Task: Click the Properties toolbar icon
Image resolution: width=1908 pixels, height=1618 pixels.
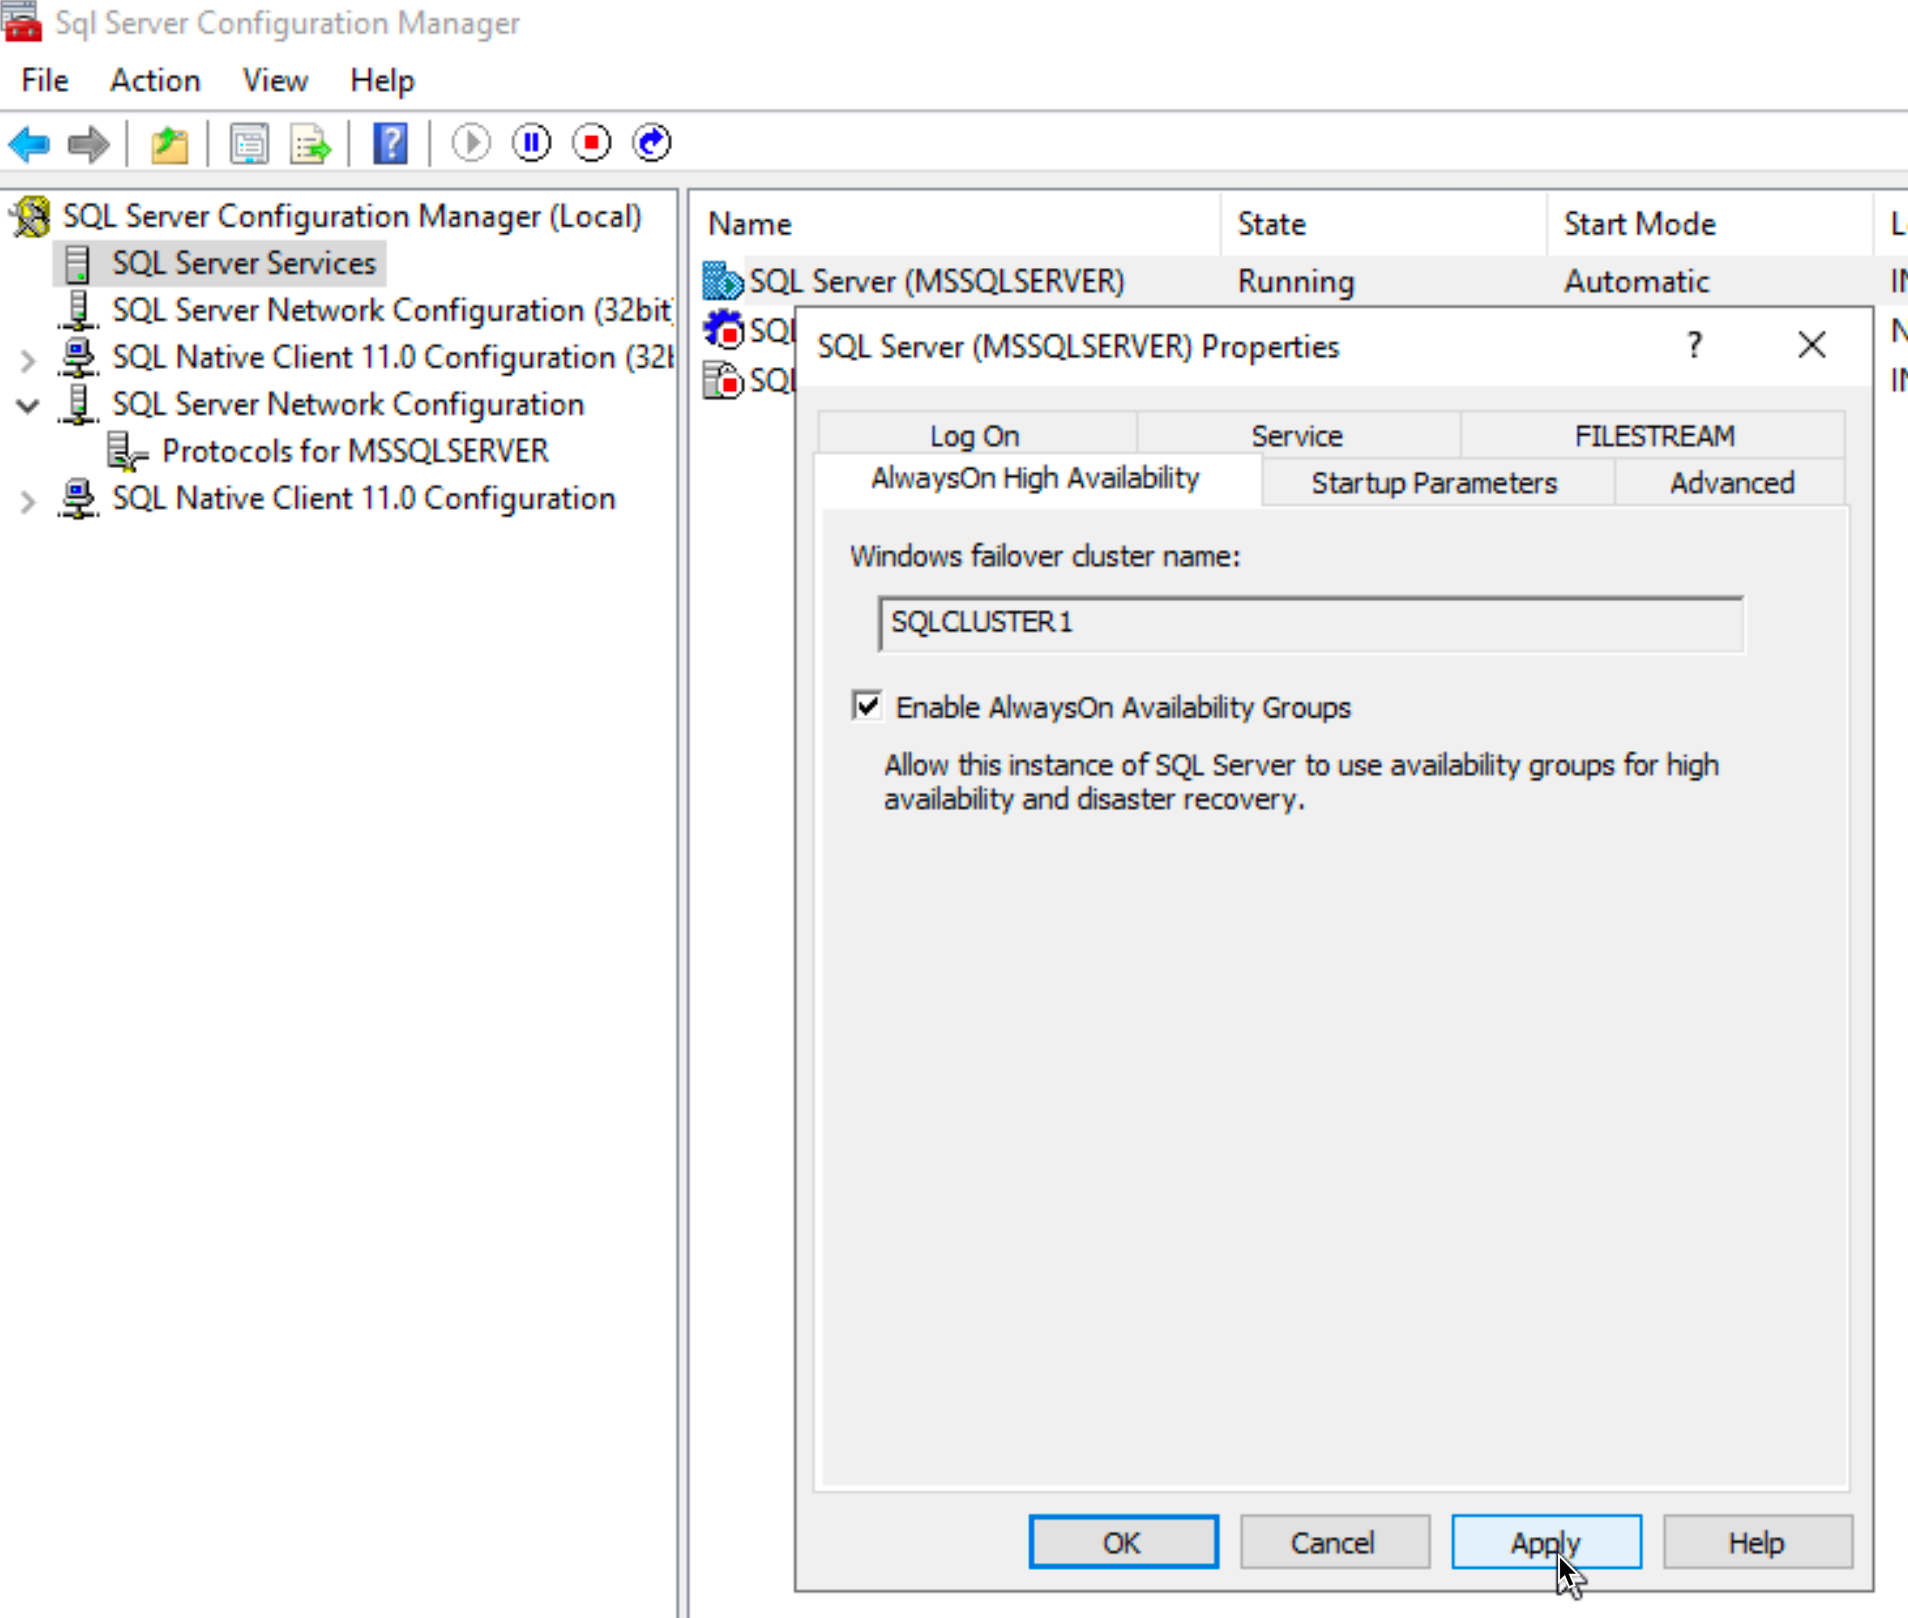Action: (x=249, y=144)
